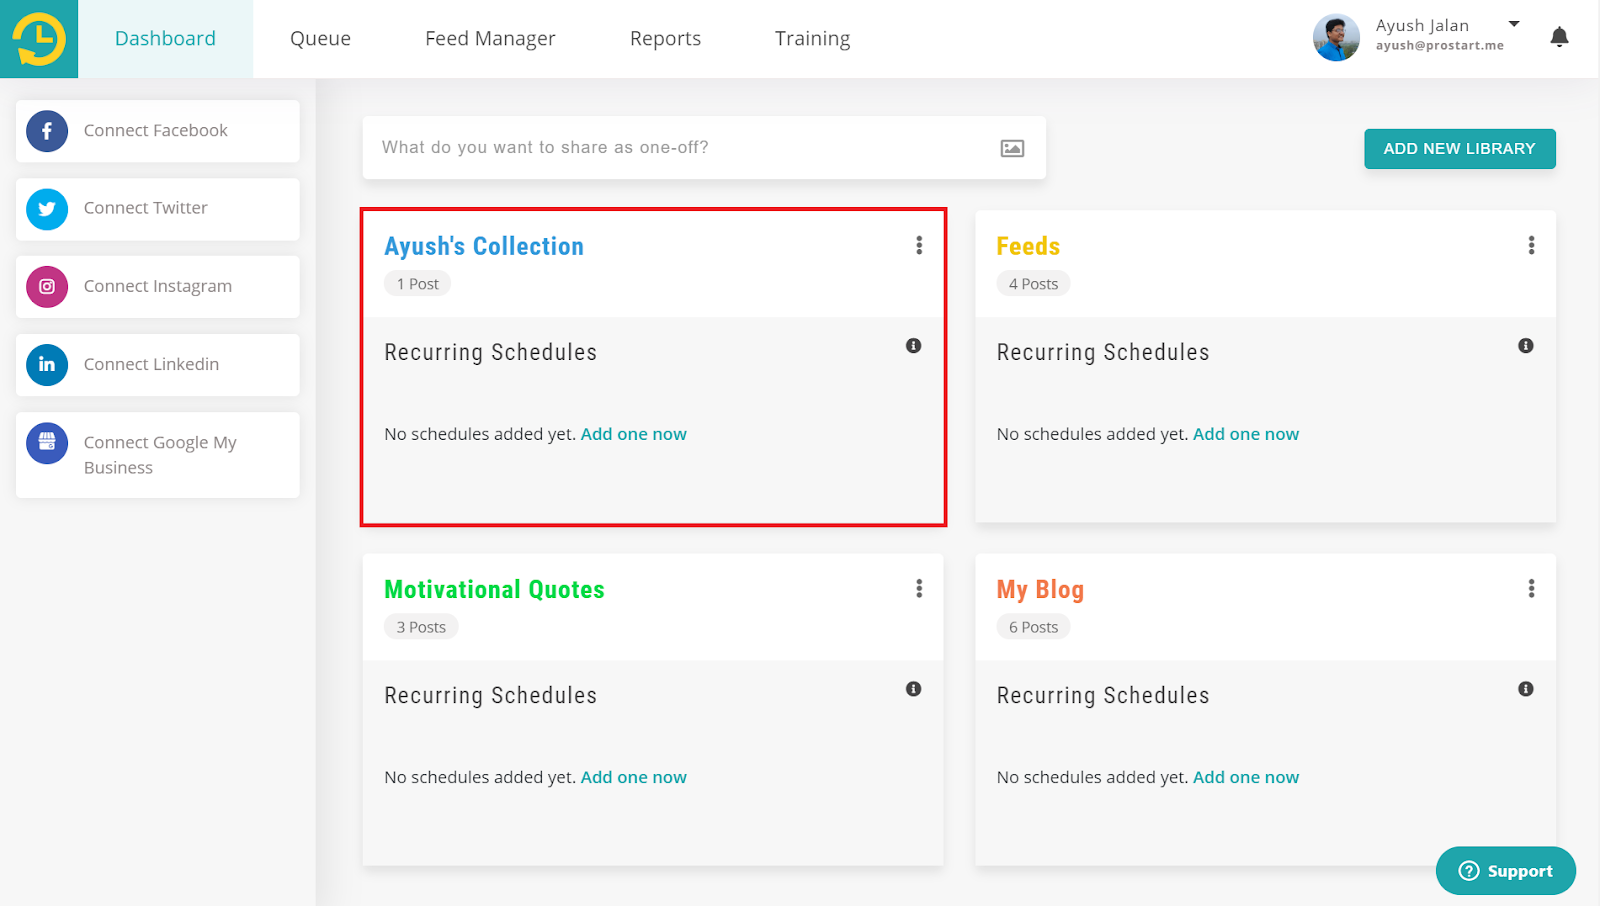This screenshot has height=906, width=1600.
Task: Click the LinkedIn icon in sidebar
Action: (47, 365)
